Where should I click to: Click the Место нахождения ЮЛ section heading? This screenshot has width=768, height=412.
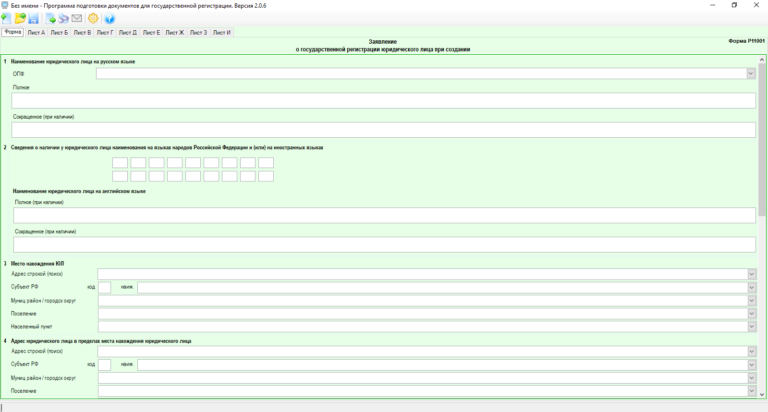[x=37, y=264]
